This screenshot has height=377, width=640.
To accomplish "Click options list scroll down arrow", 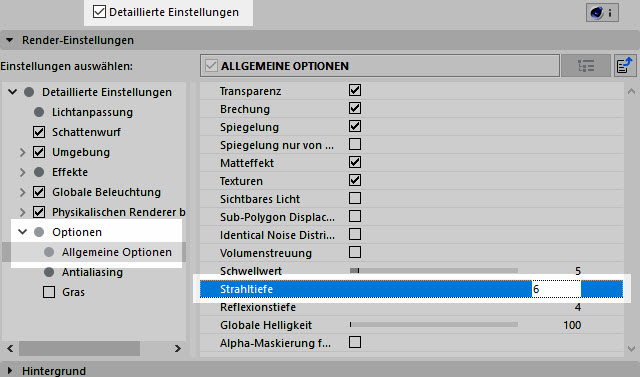I will (631, 349).
